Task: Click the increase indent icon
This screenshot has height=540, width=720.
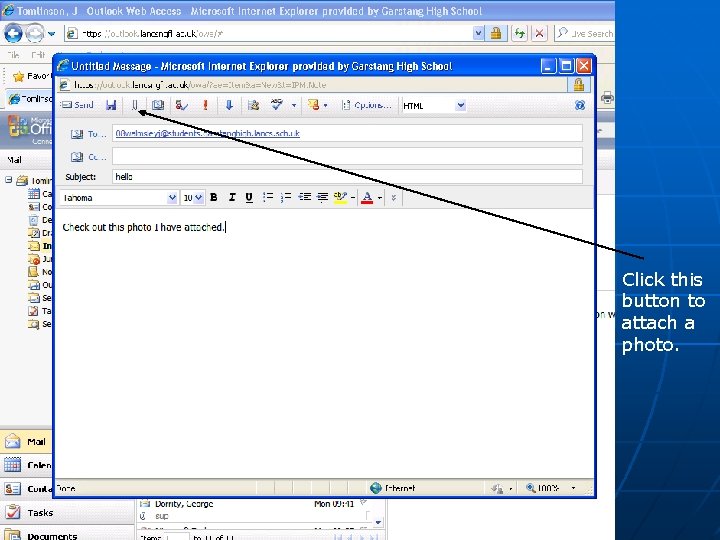Action: click(323, 197)
